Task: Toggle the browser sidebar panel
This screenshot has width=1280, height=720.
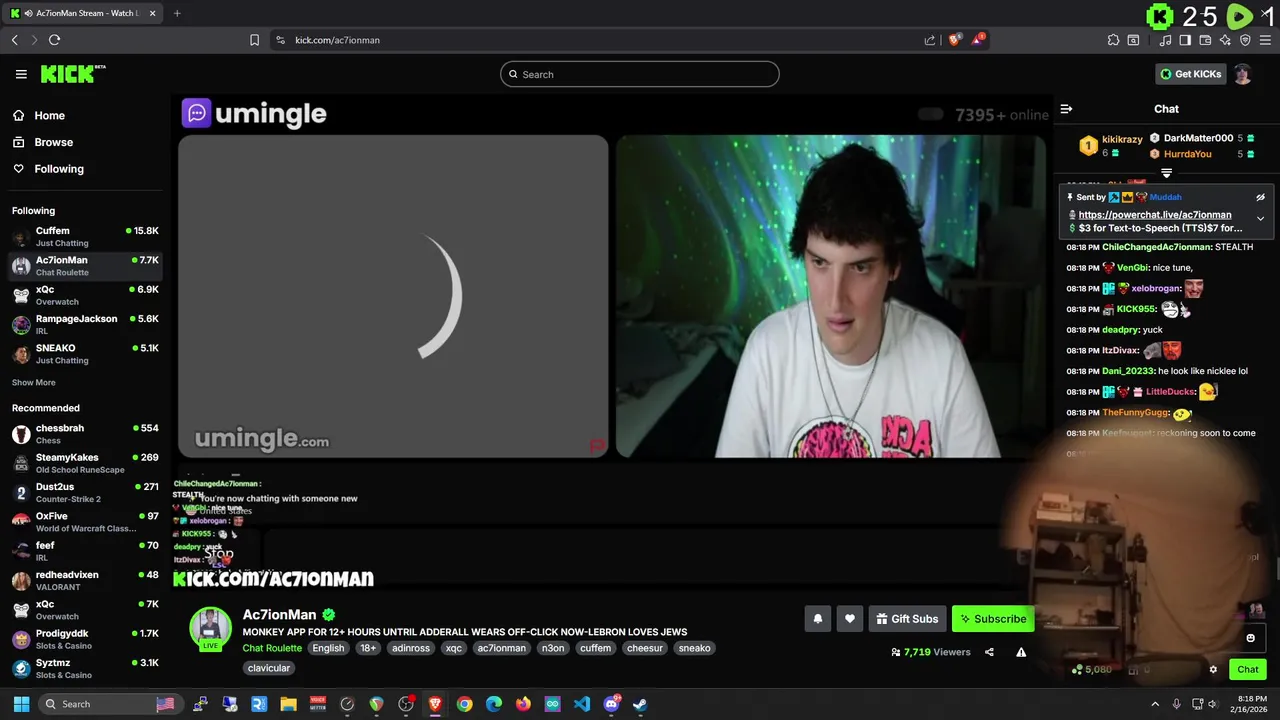Action: pyautogui.click(x=1185, y=40)
